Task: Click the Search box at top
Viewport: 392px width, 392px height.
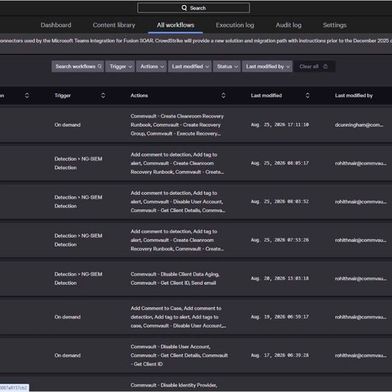Action: pos(193,8)
